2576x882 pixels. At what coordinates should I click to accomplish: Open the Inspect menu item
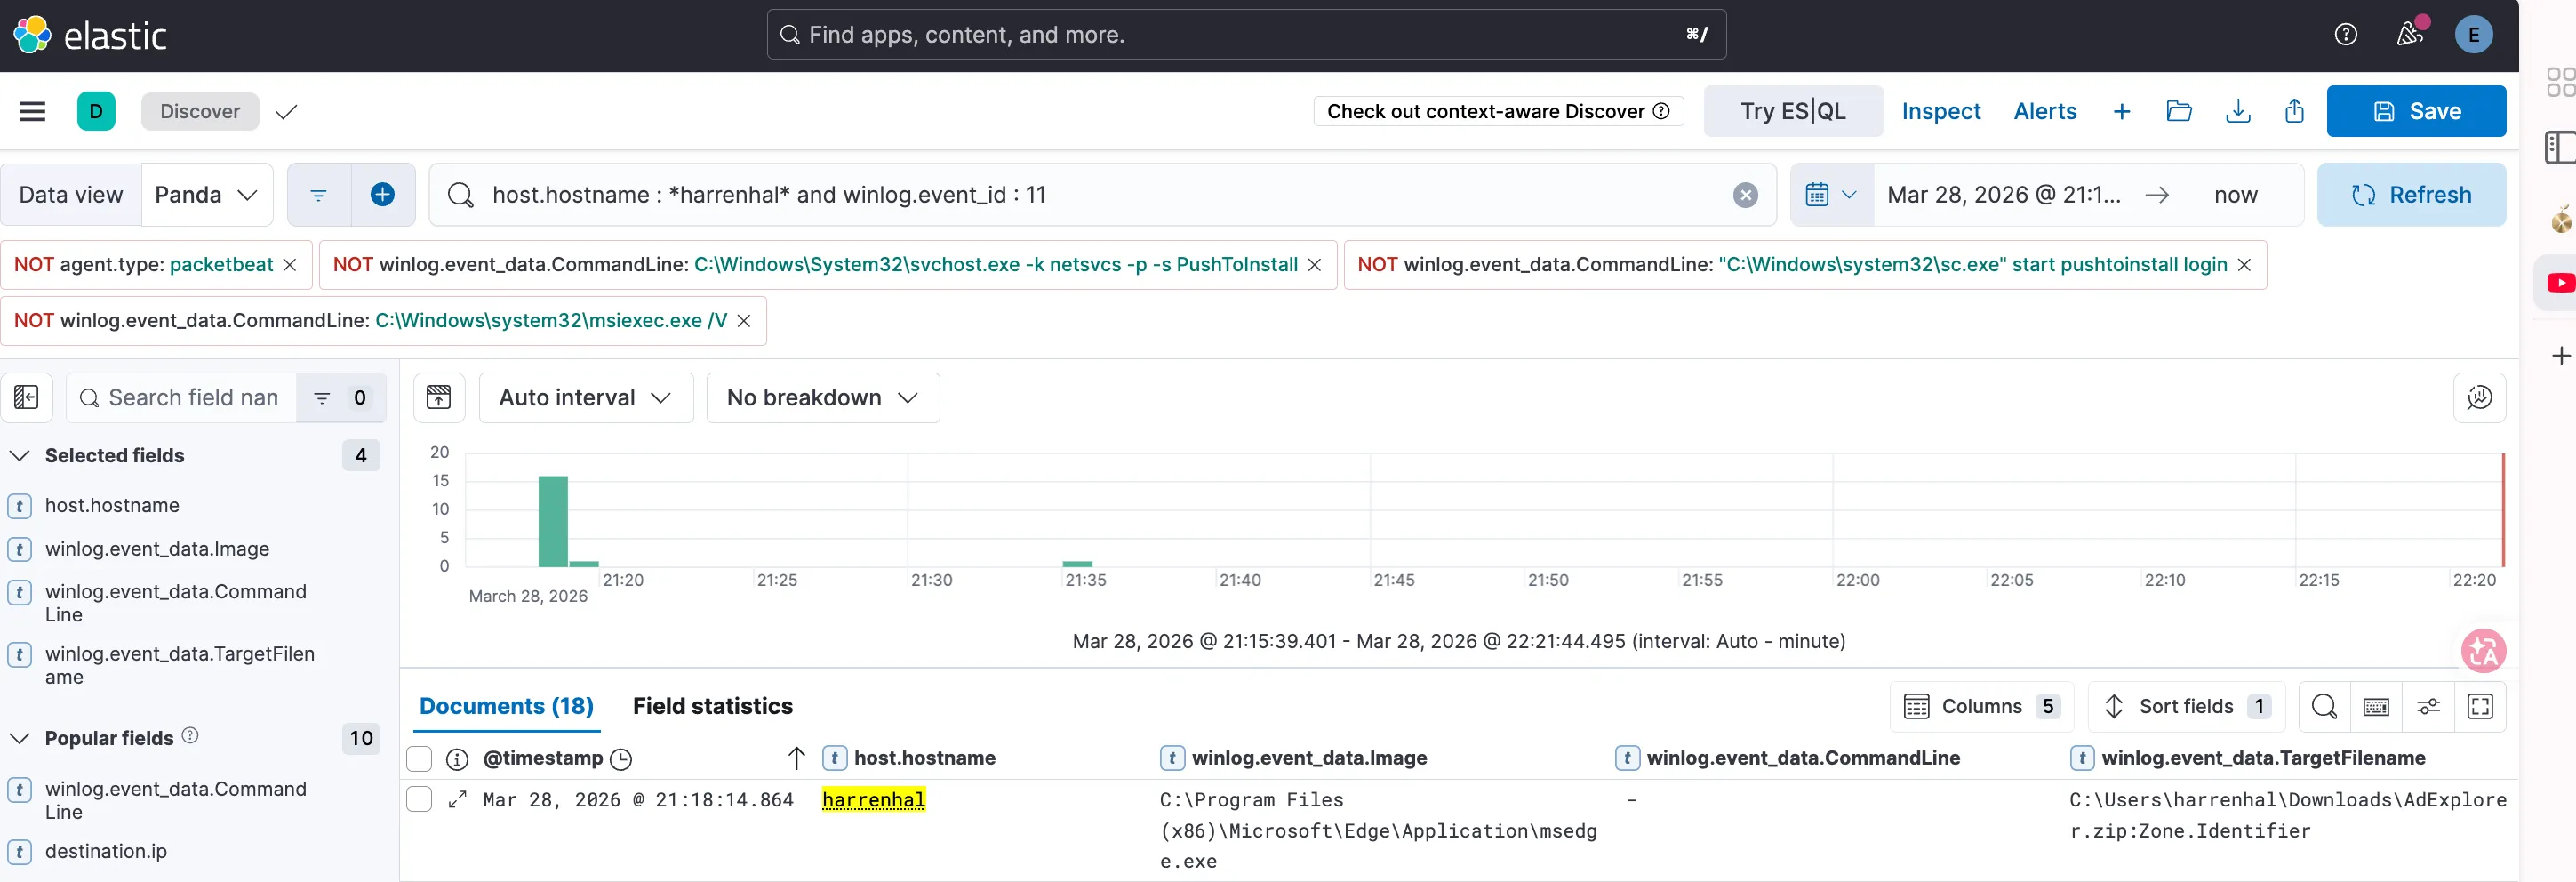(1940, 111)
